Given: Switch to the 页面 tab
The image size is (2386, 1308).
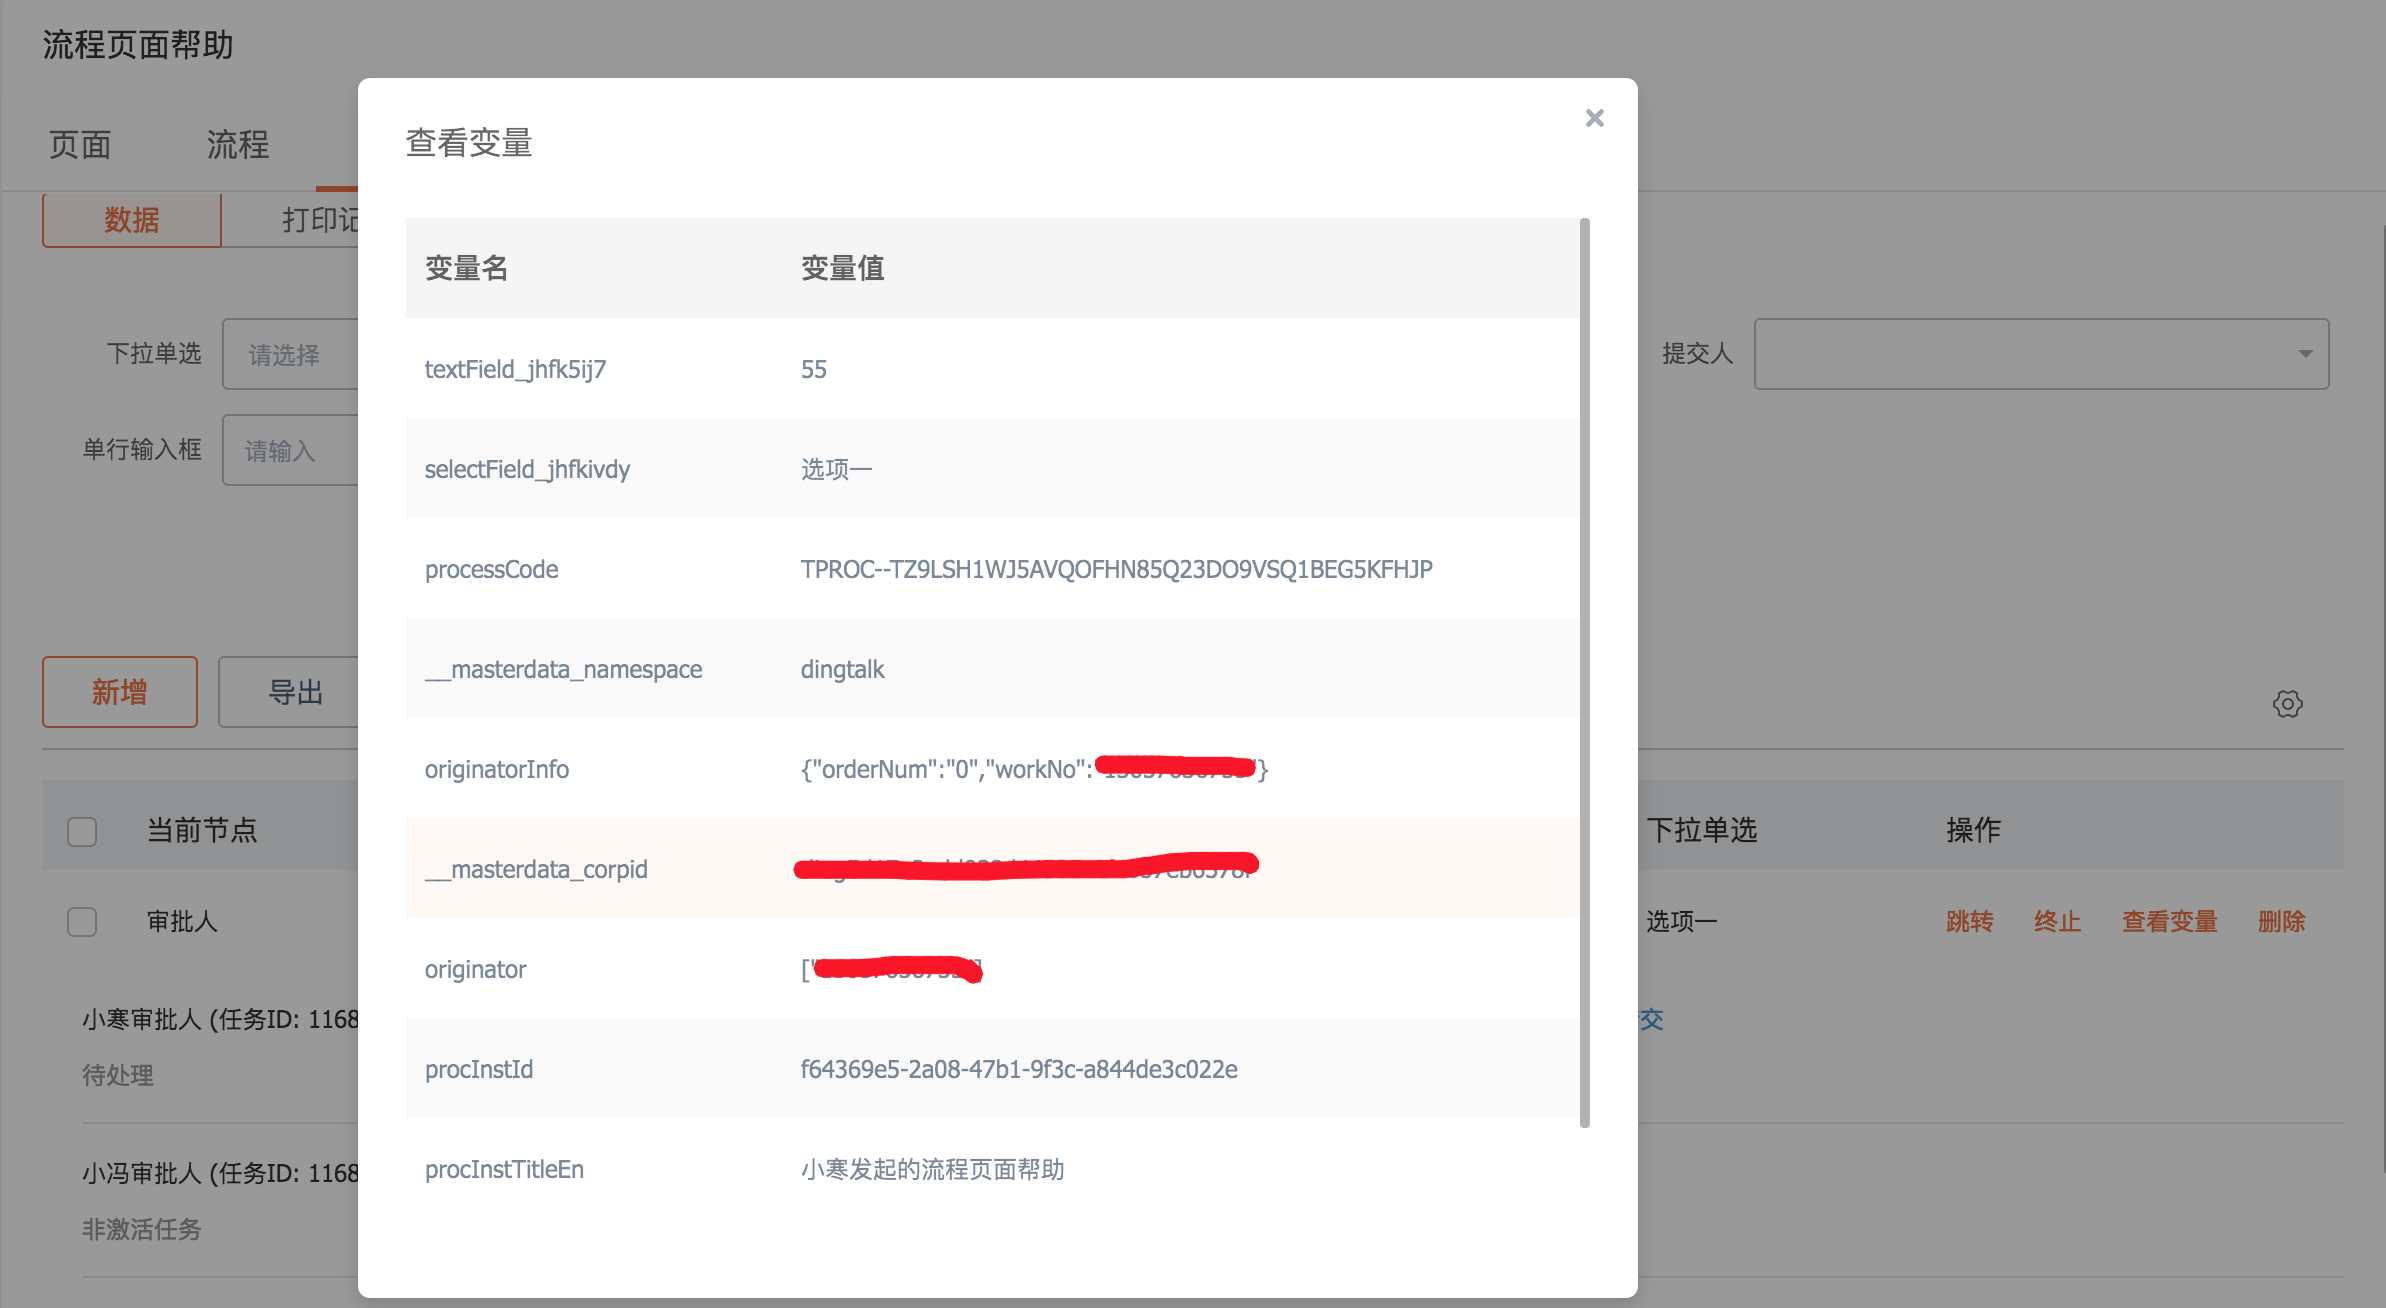Looking at the screenshot, I should [x=80, y=145].
